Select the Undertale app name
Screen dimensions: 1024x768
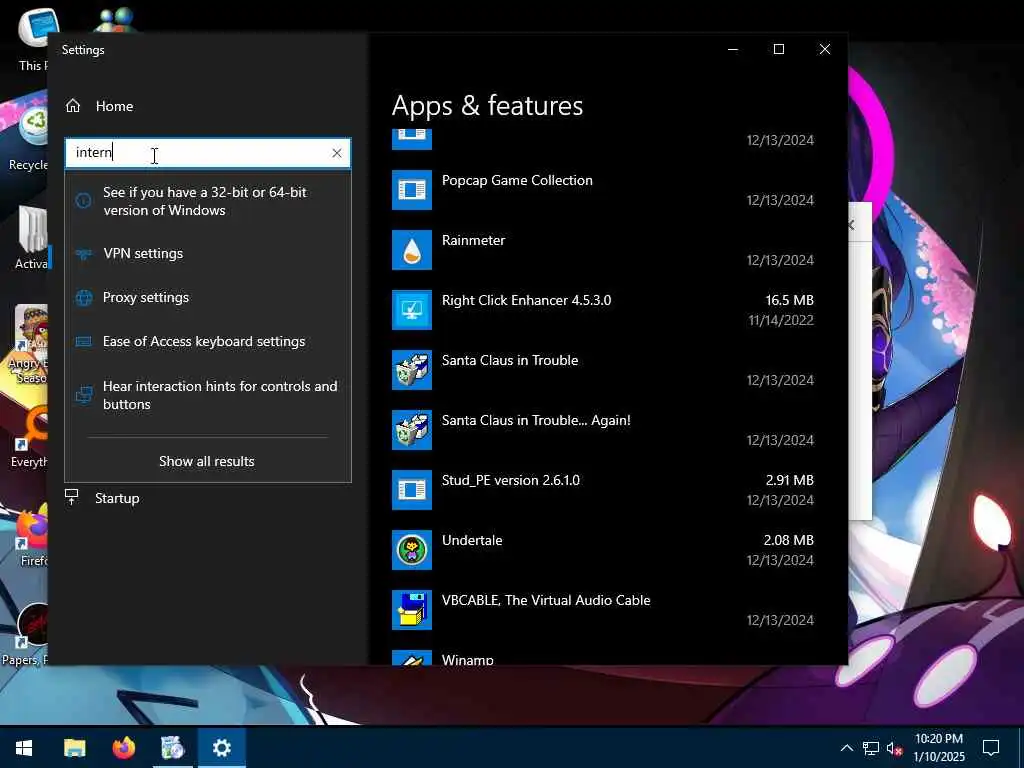pyautogui.click(x=472, y=541)
